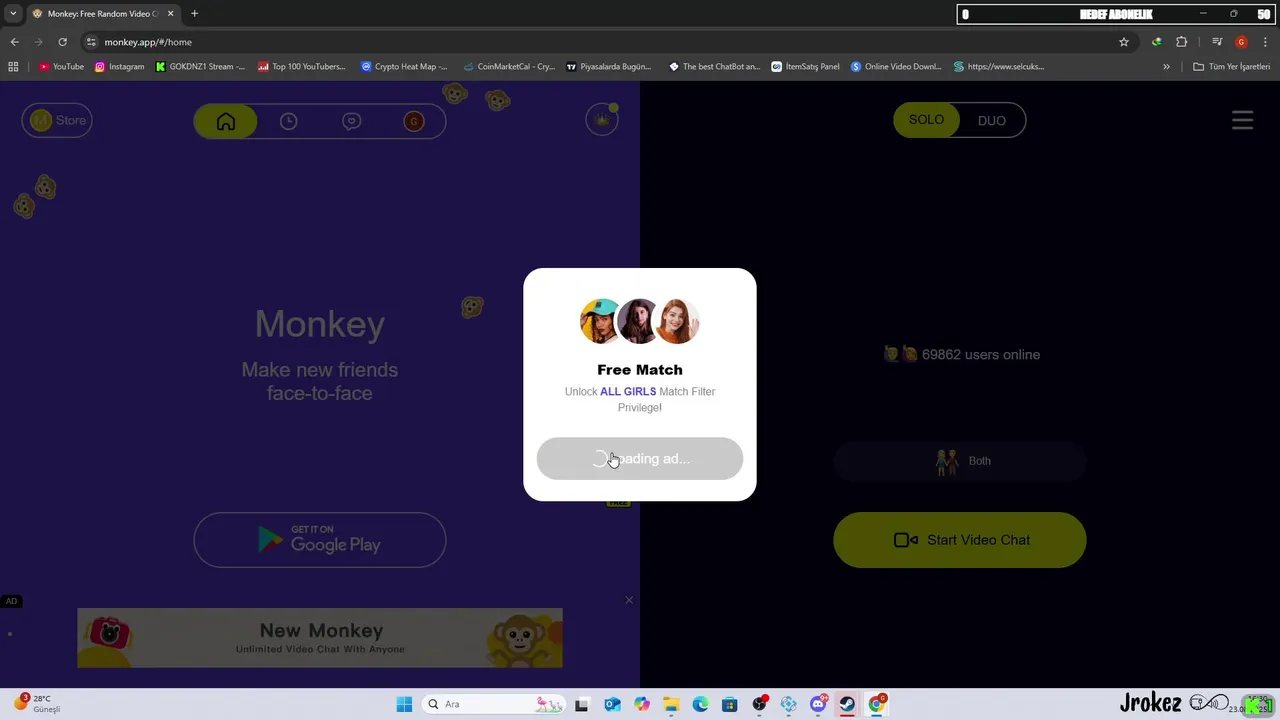Viewport: 1280px width, 720px height.
Task: Open the CoinMarketCal bookmark
Action: (508, 67)
